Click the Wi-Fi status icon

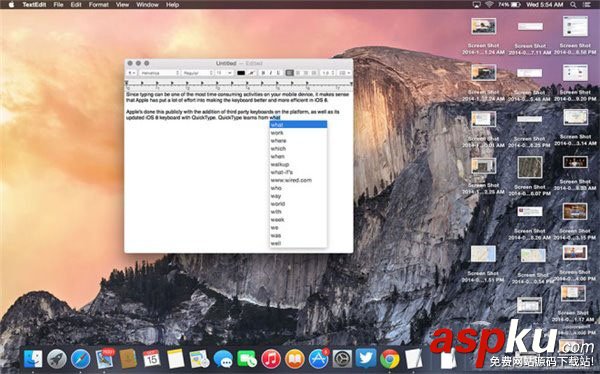tap(489, 5)
